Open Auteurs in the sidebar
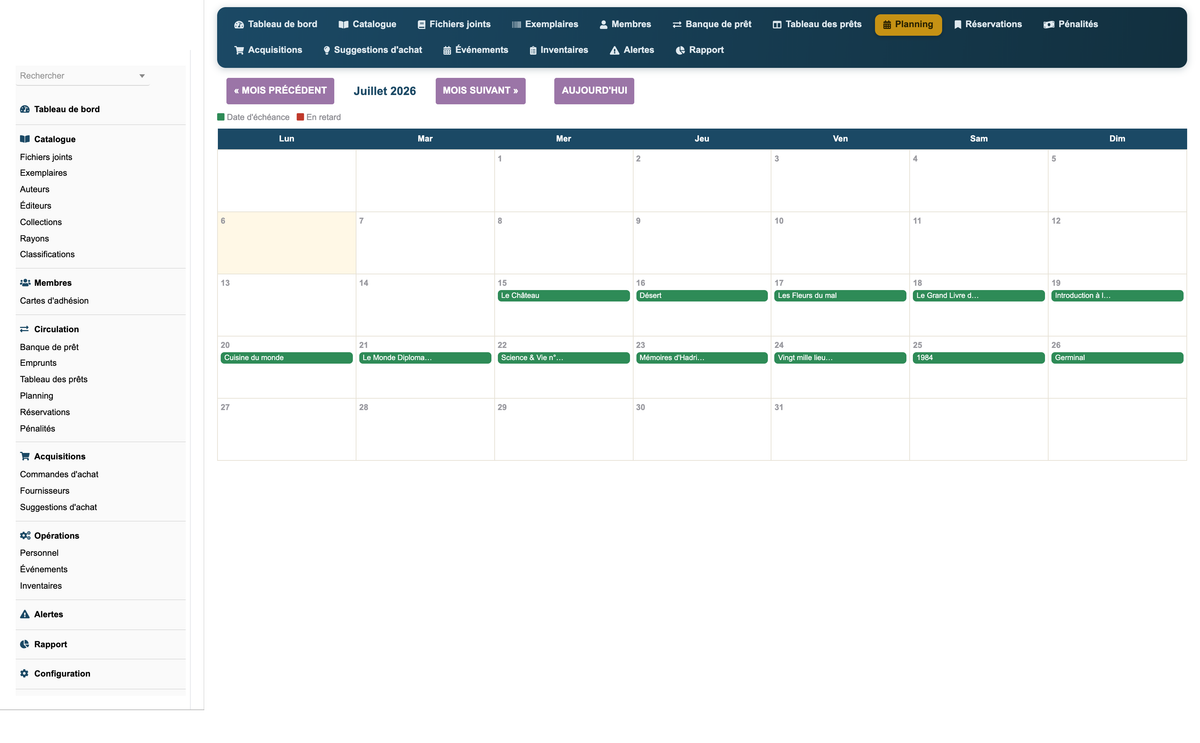Image resolution: width=1200 pixels, height=743 pixels. point(35,189)
